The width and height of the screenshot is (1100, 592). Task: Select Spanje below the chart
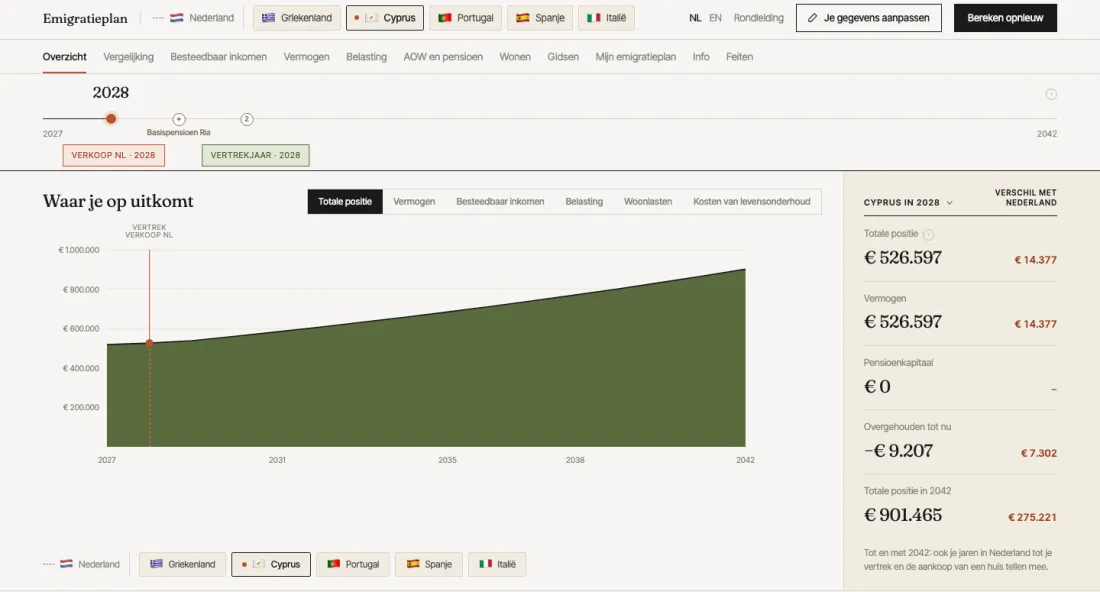[x=429, y=564]
